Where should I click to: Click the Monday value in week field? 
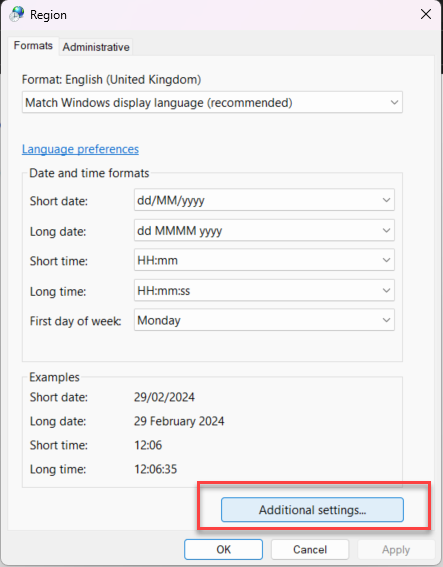[159, 320]
